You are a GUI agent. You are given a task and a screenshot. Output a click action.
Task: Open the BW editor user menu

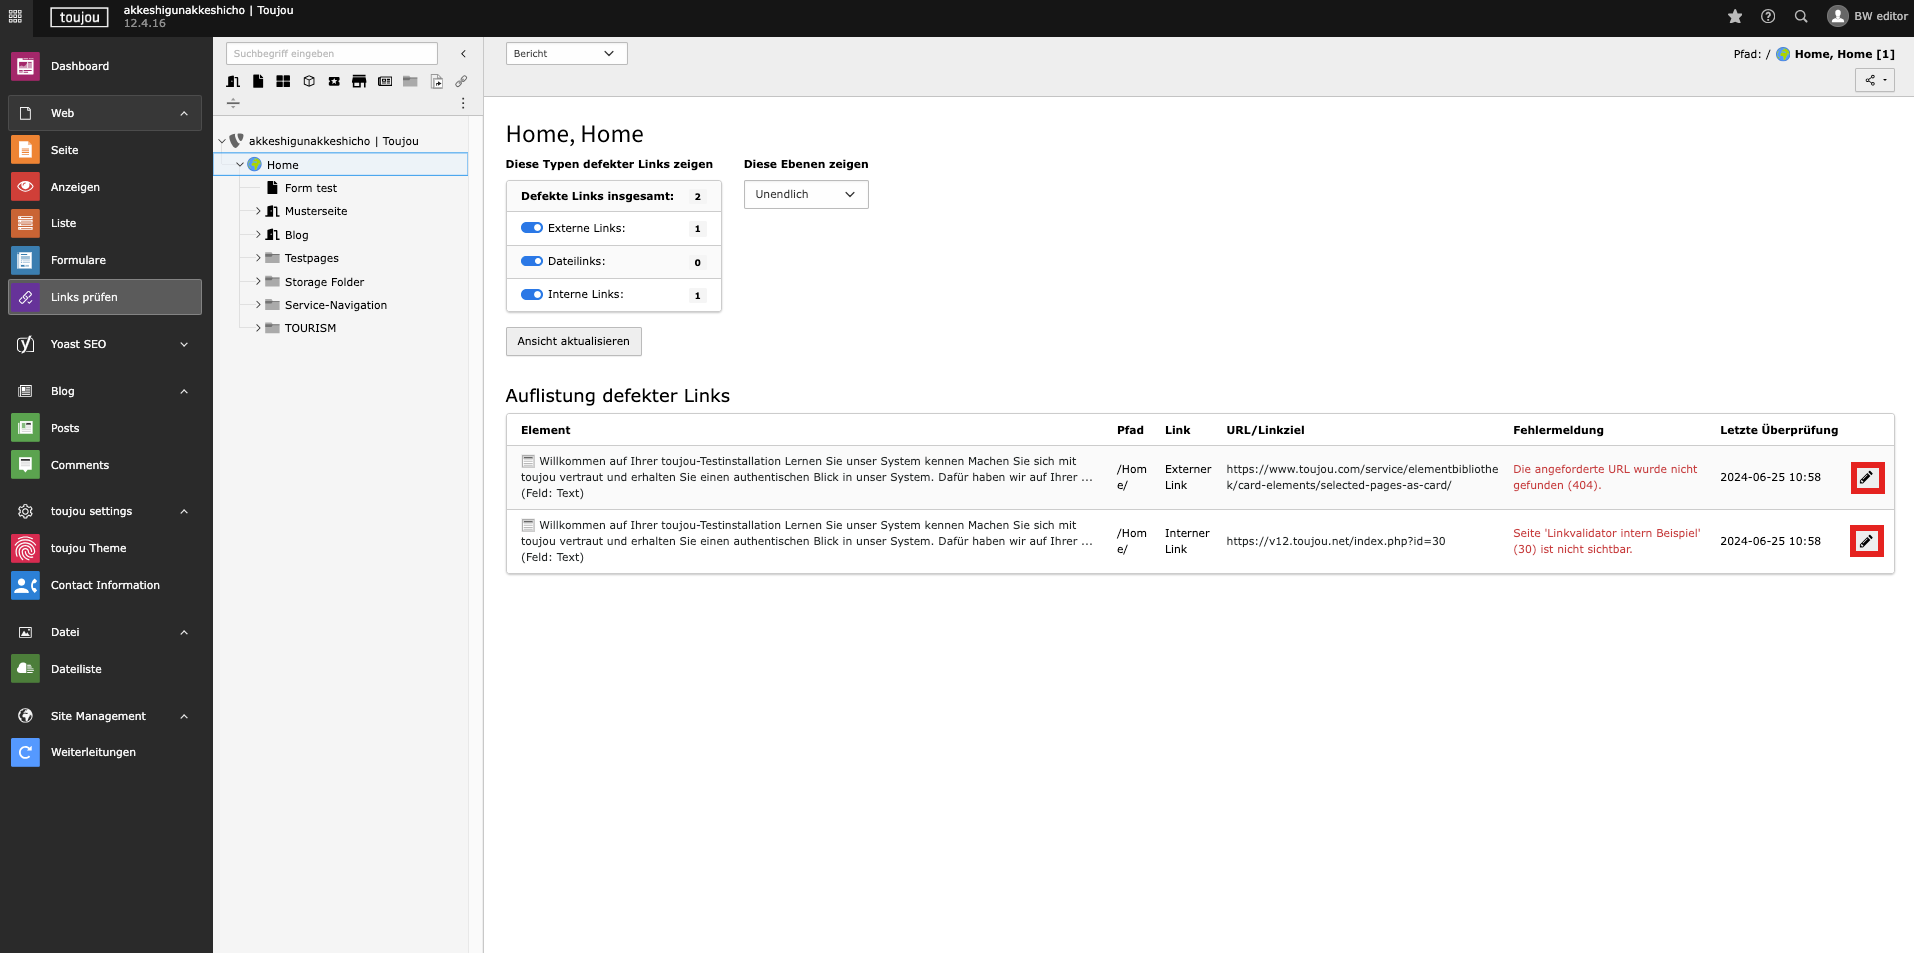coord(1867,16)
